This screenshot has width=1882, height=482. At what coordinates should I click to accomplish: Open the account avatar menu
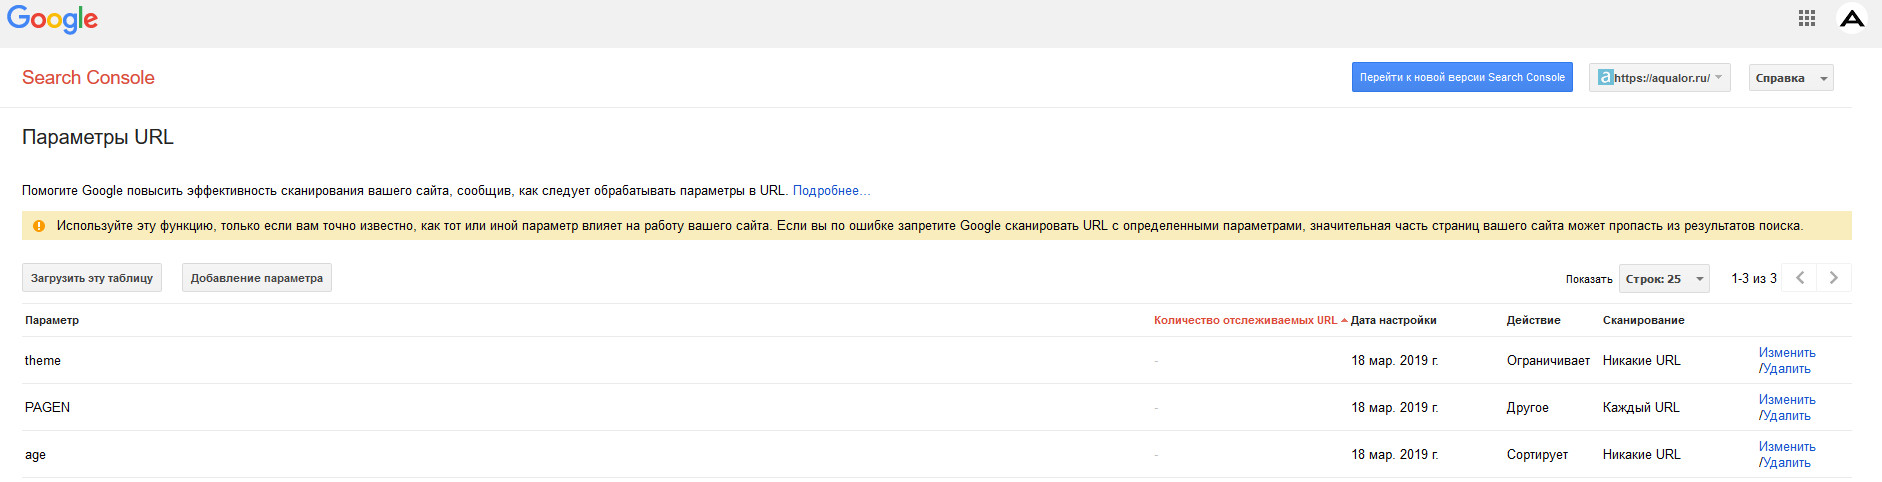(x=1852, y=18)
